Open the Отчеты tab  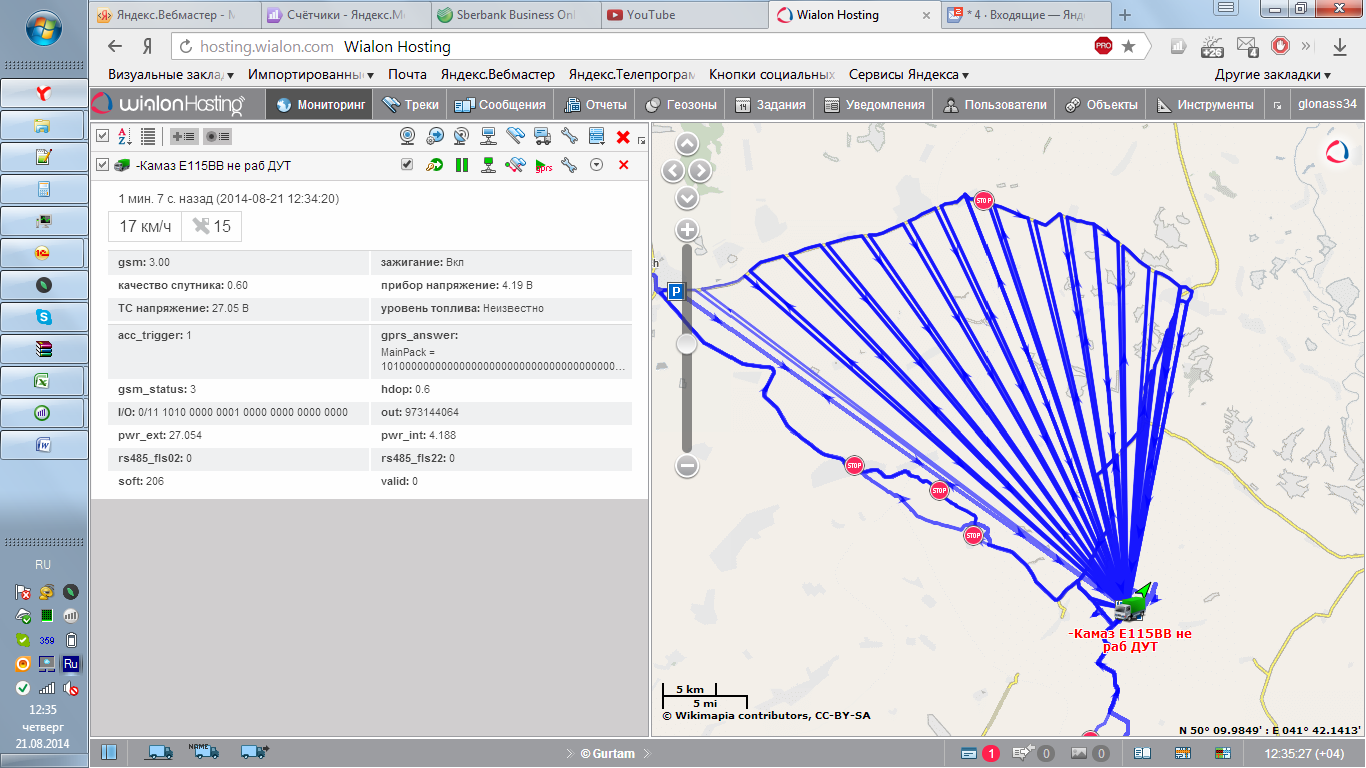(x=595, y=104)
